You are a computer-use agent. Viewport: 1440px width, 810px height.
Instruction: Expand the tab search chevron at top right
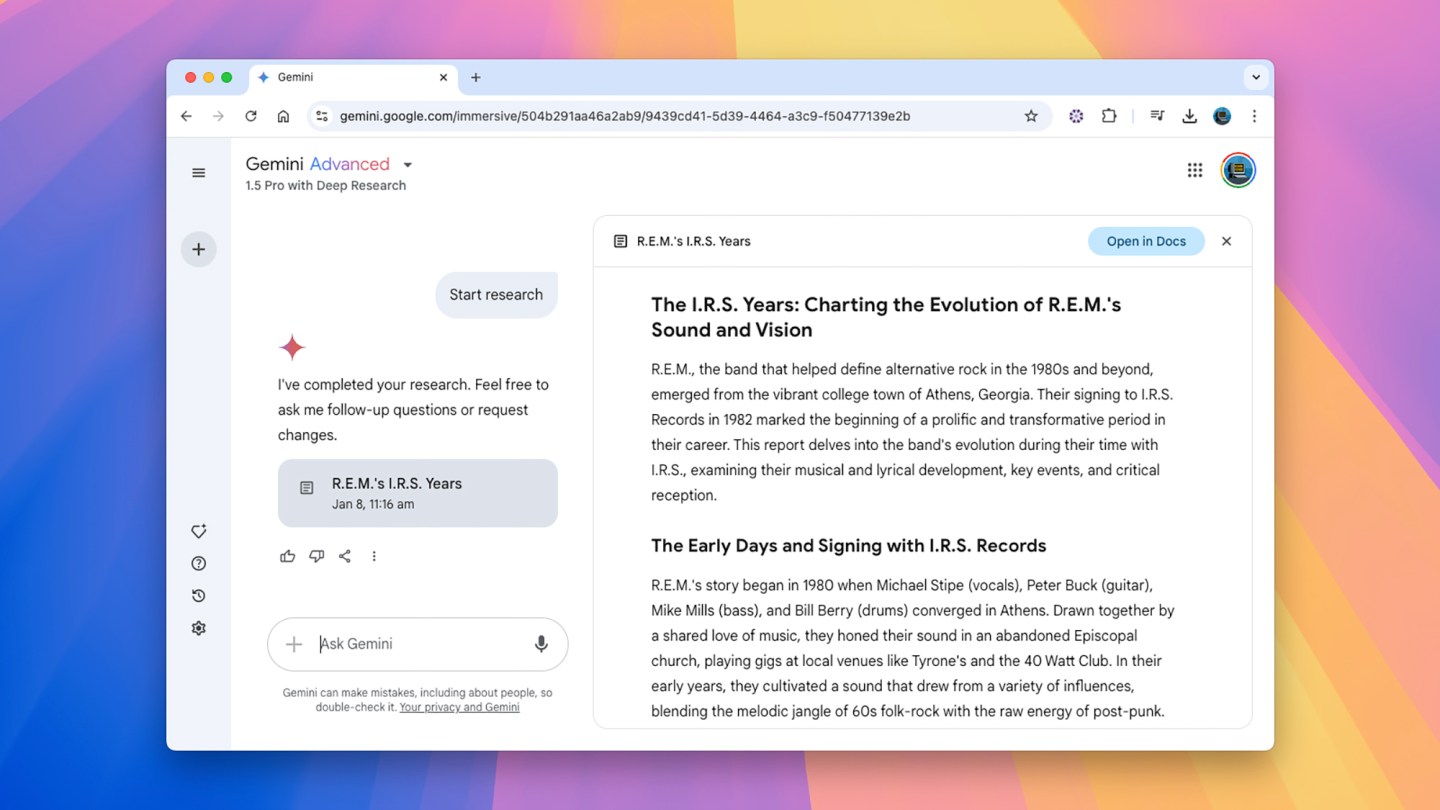(1256, 77)
